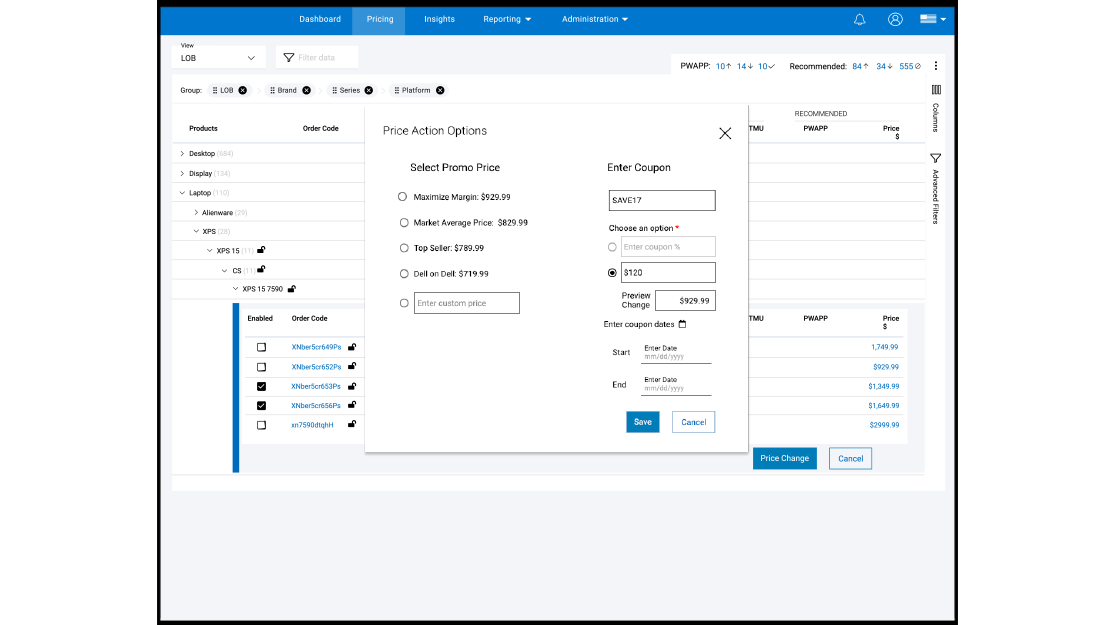Switch to the Pricing tab
Screen dimensions: 1116x625
pos(379,19)
